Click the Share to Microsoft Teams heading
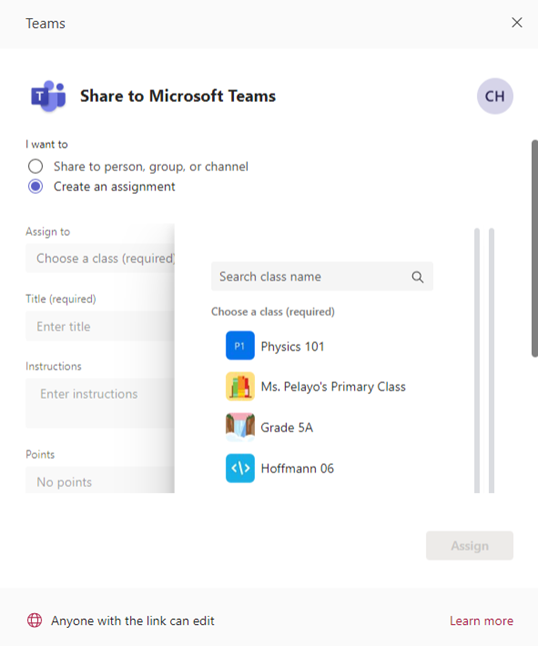Viewport: 538px width, 646px height. pyautogui.click(x=178, y=96)
